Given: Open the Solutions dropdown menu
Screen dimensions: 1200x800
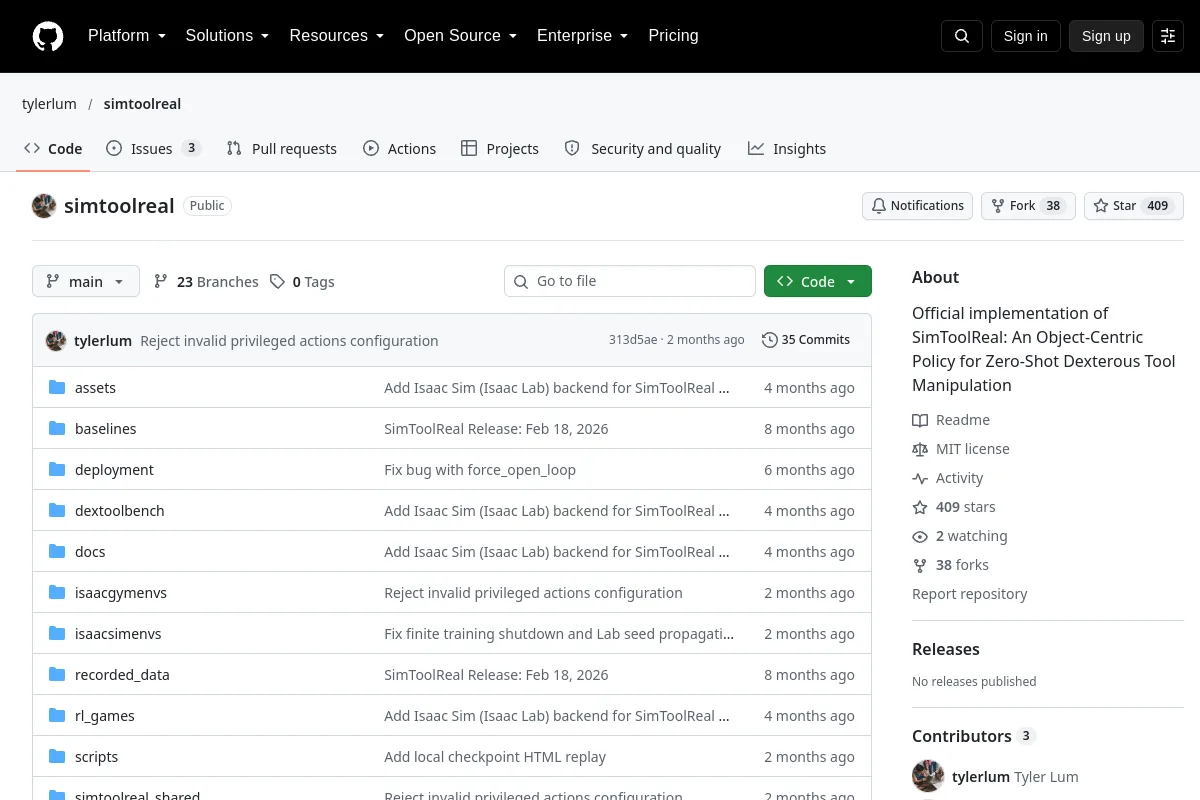Looking at the screenshot, I should 227,36.
